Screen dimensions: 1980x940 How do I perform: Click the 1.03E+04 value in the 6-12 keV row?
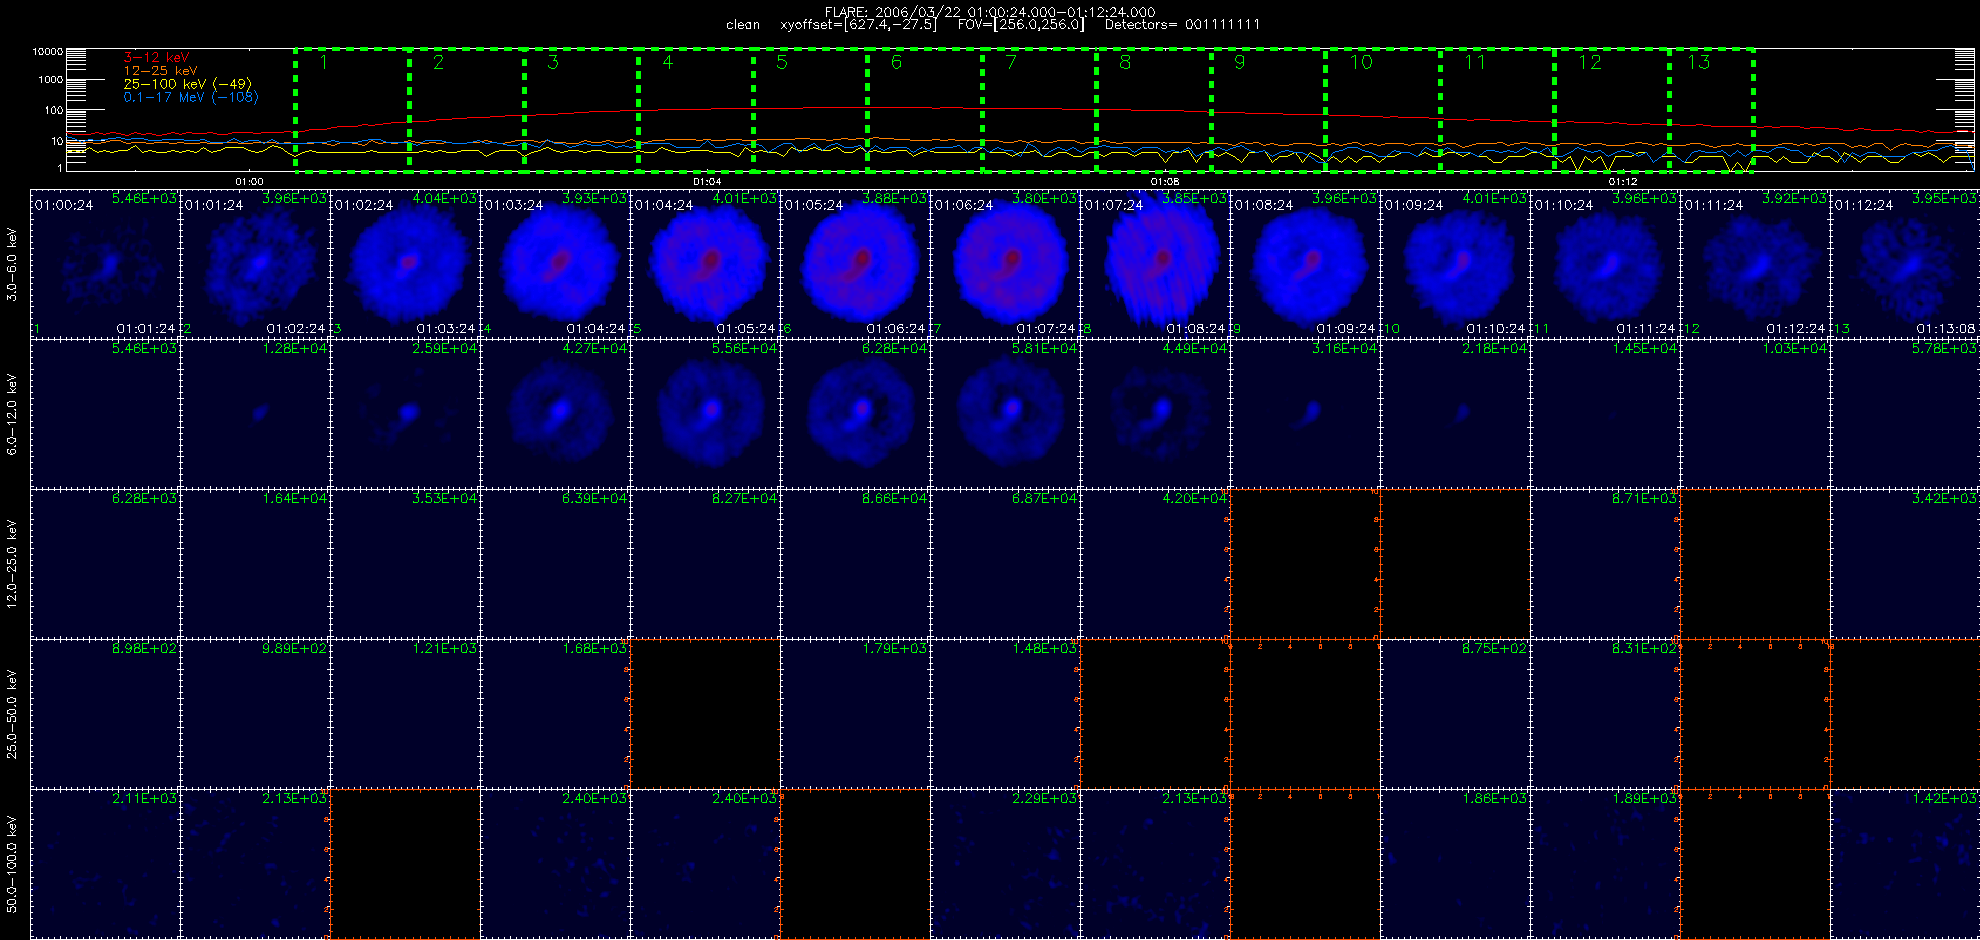(1795, 348)
